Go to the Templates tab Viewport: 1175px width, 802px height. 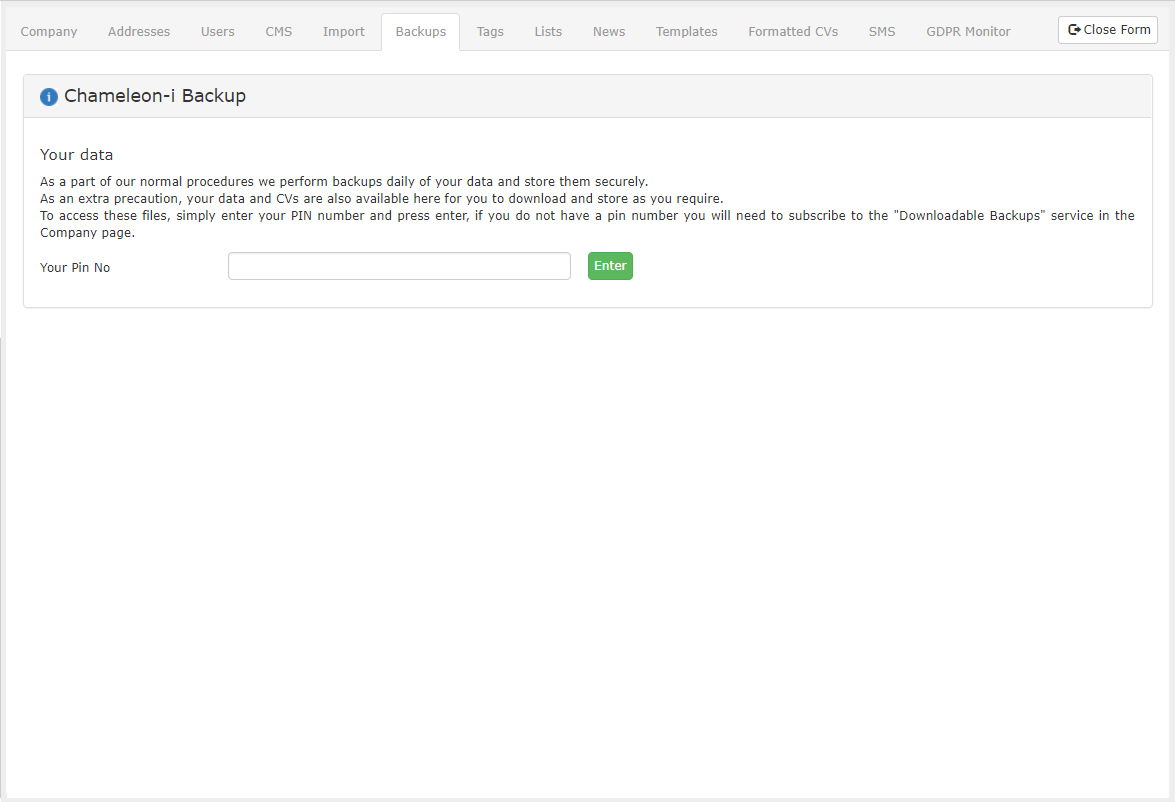pyautogui.click(x=686, y=31)
